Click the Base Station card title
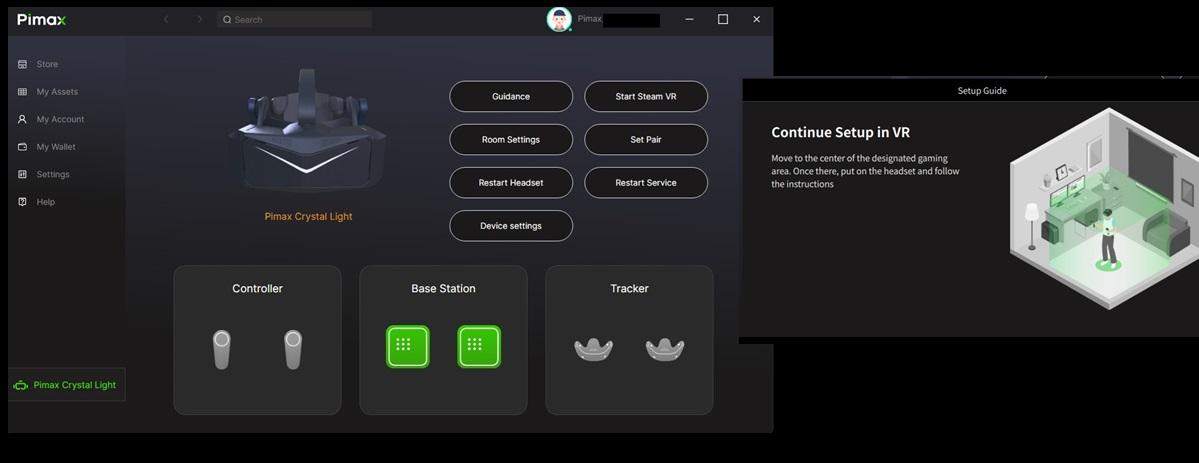 pos(444,289)
